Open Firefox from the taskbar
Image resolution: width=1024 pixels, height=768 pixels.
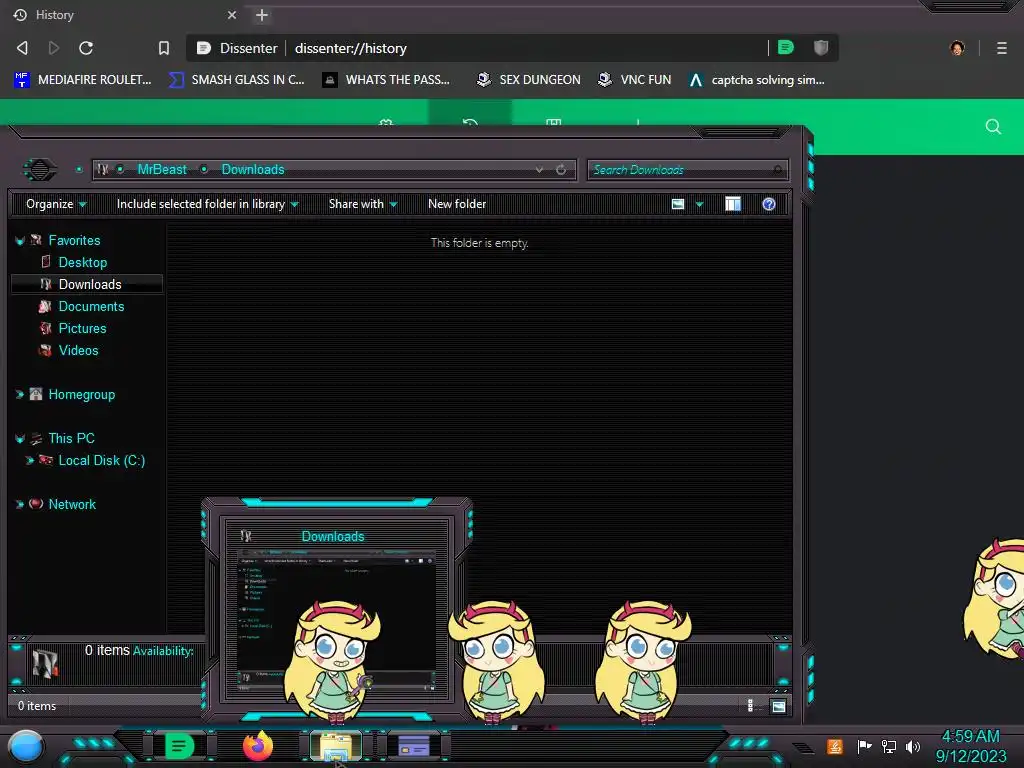(x=257, y=746)
